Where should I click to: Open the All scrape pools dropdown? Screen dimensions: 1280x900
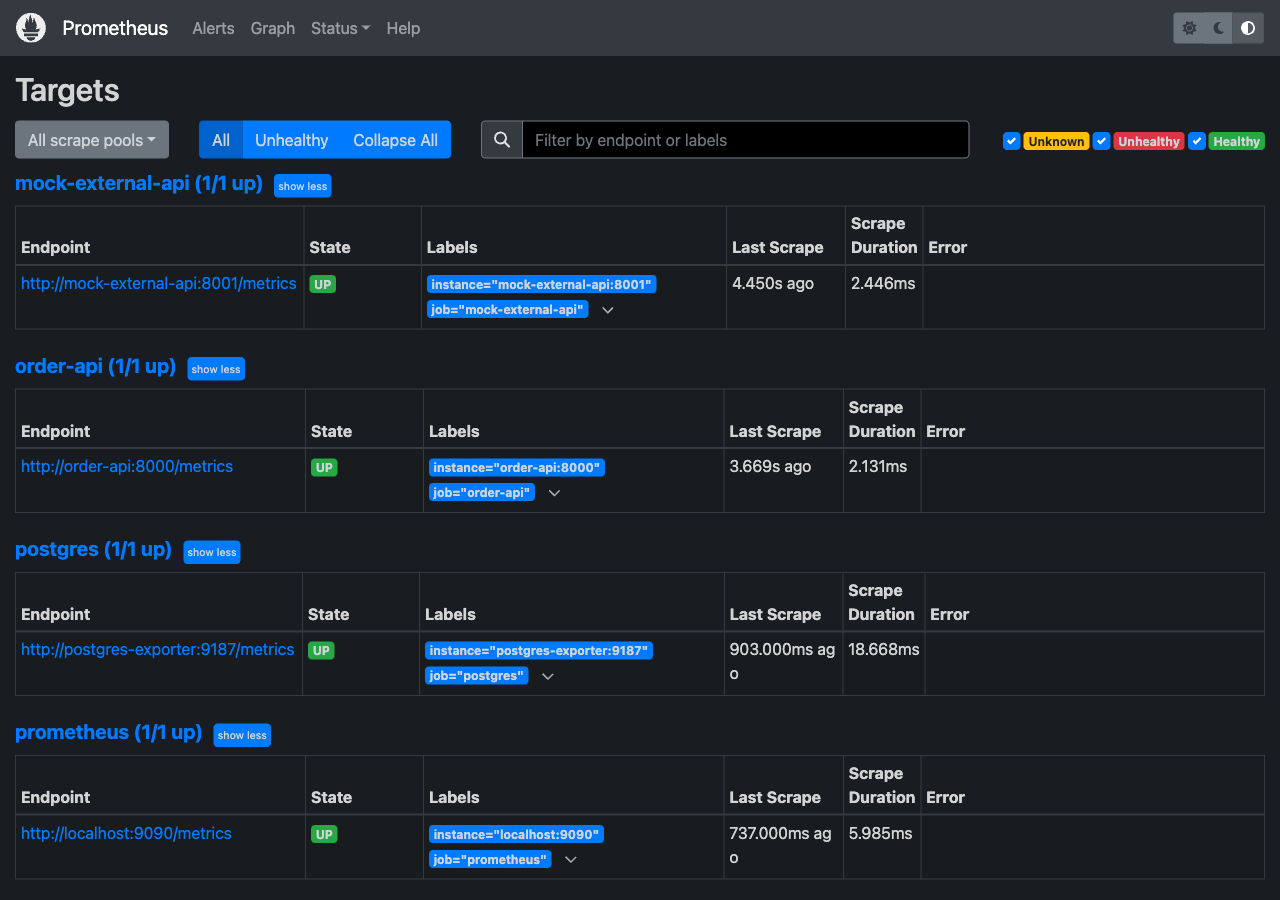[x=92, y=140]
